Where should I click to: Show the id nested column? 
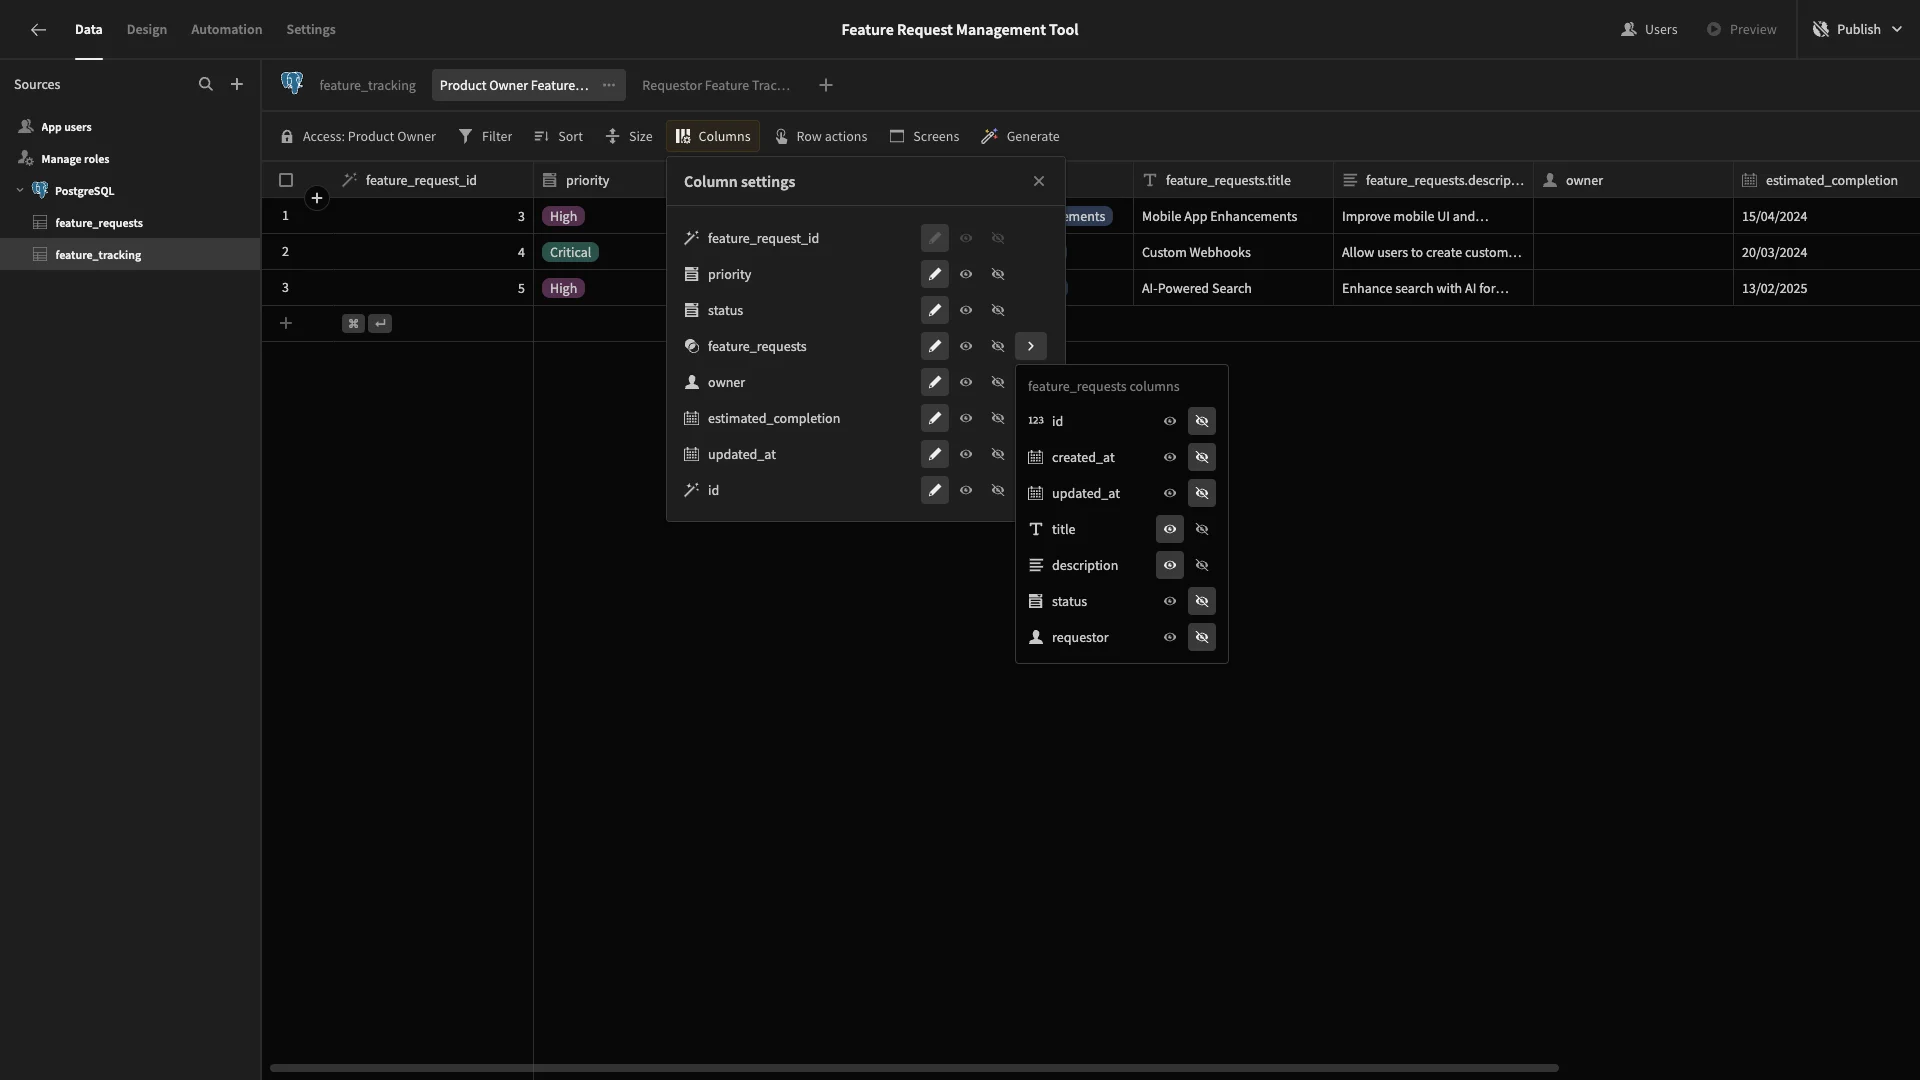(1170, 421)
